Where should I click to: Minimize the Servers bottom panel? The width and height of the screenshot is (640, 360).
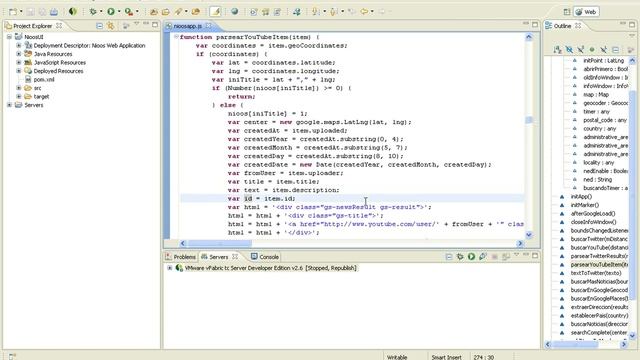pos(526,255)
